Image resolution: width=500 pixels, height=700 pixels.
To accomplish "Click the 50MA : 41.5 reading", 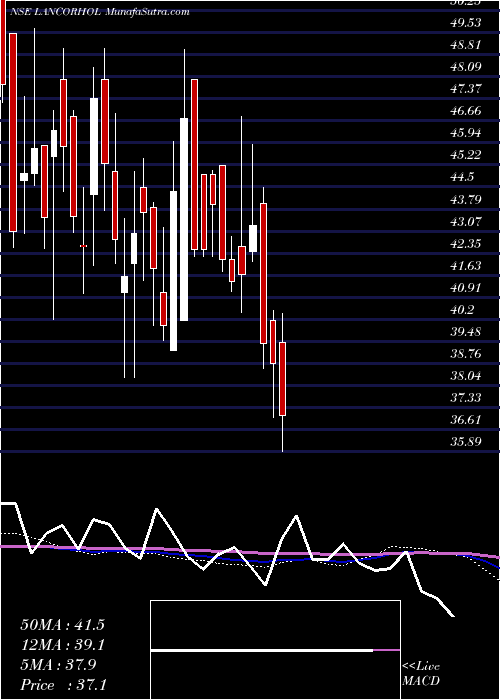I will pyautogui.click(x=62, y=625).
